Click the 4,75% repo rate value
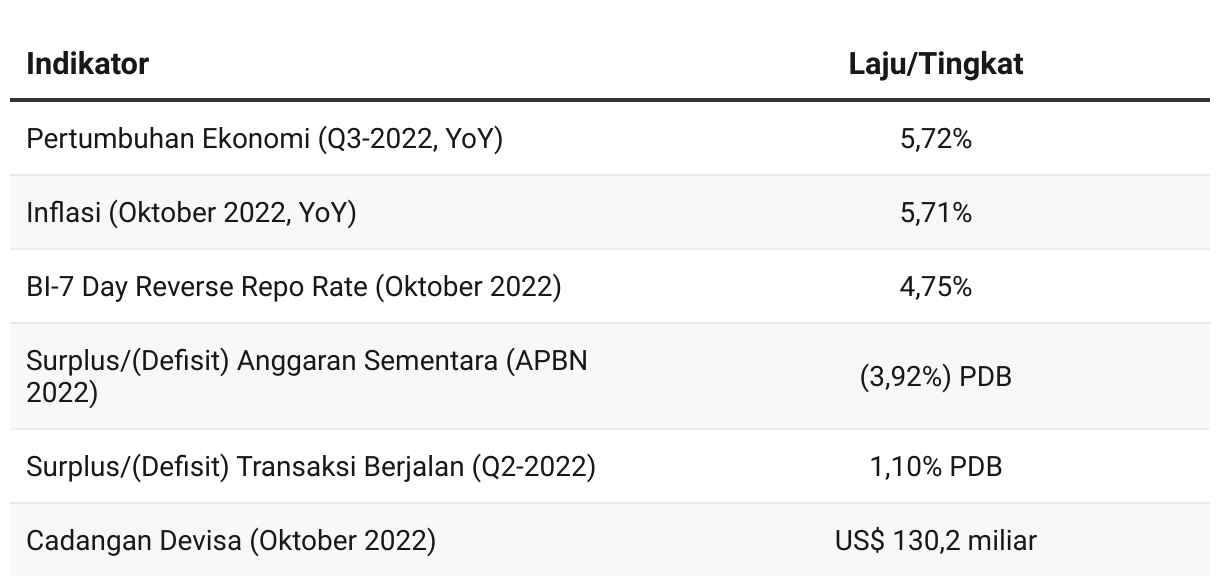This screenshot has height=586, width=1220. [x=936, y=287]
